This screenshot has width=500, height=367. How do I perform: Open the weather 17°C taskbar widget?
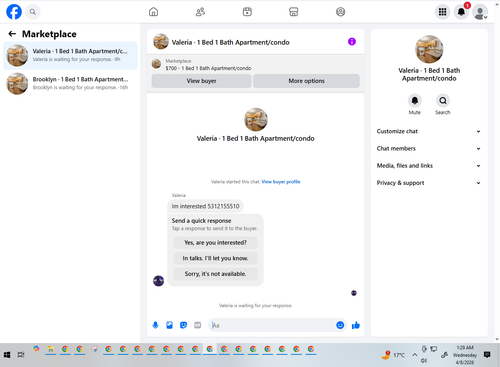tap(393, 355)
